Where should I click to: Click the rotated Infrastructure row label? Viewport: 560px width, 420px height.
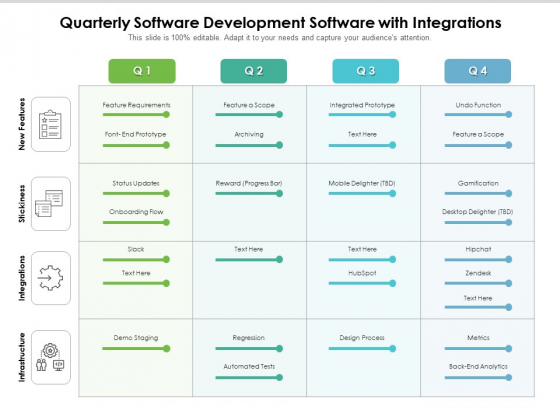[22, 357]
